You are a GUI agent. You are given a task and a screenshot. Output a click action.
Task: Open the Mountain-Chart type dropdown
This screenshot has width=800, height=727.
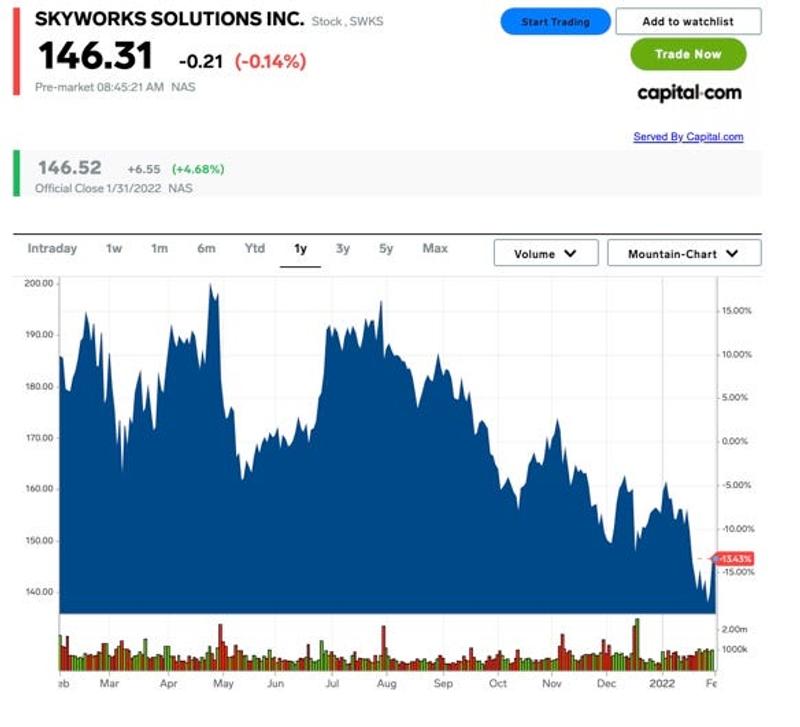(684, 253)
